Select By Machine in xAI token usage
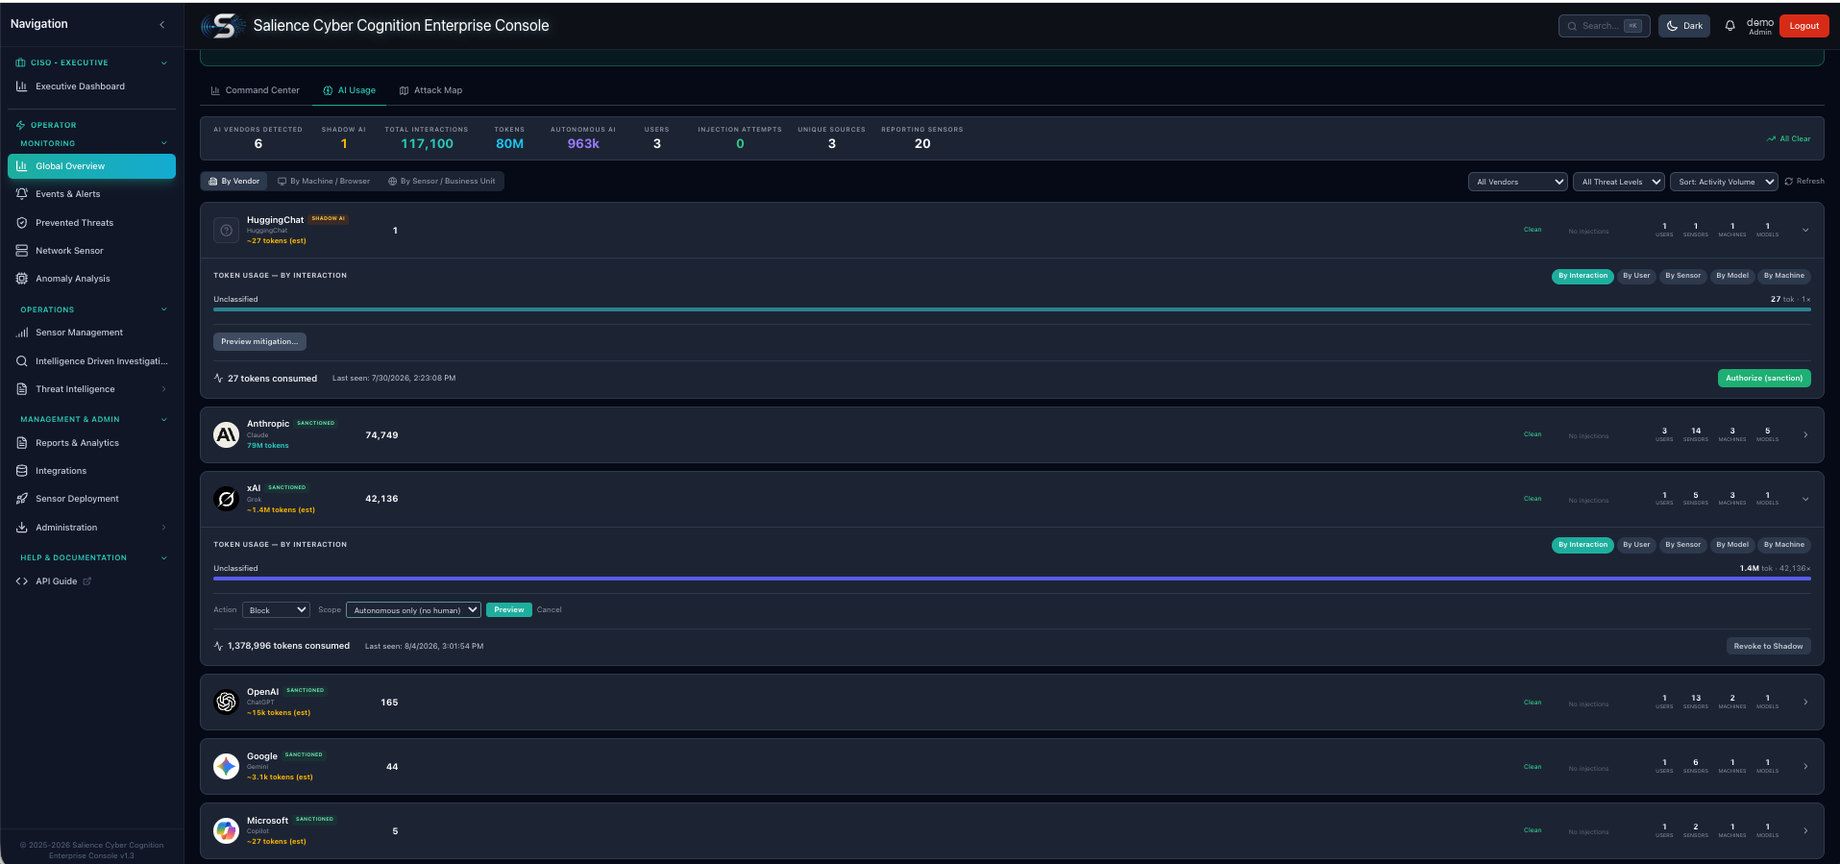This screenshot has height=864, width=1840. [x=1784, y=545]
